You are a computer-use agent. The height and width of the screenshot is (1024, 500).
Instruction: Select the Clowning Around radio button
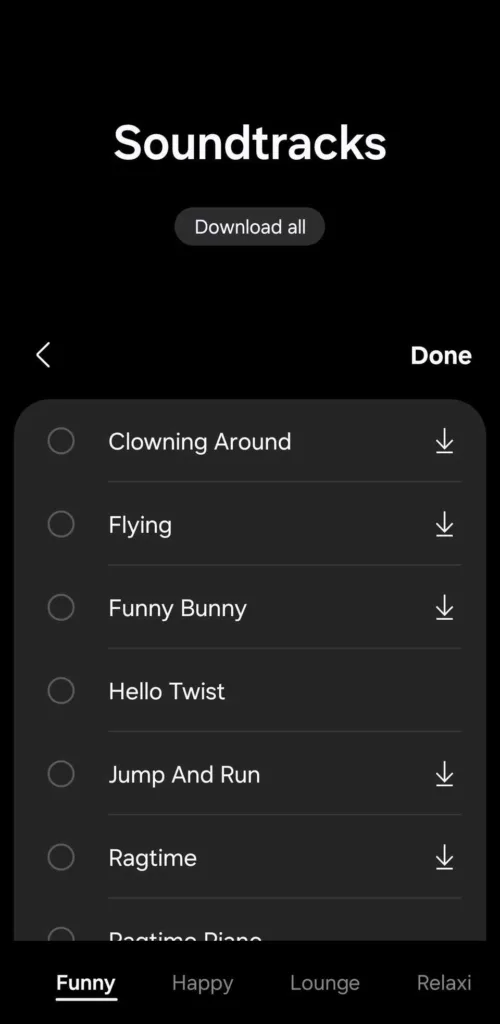[x=61, y=441]
